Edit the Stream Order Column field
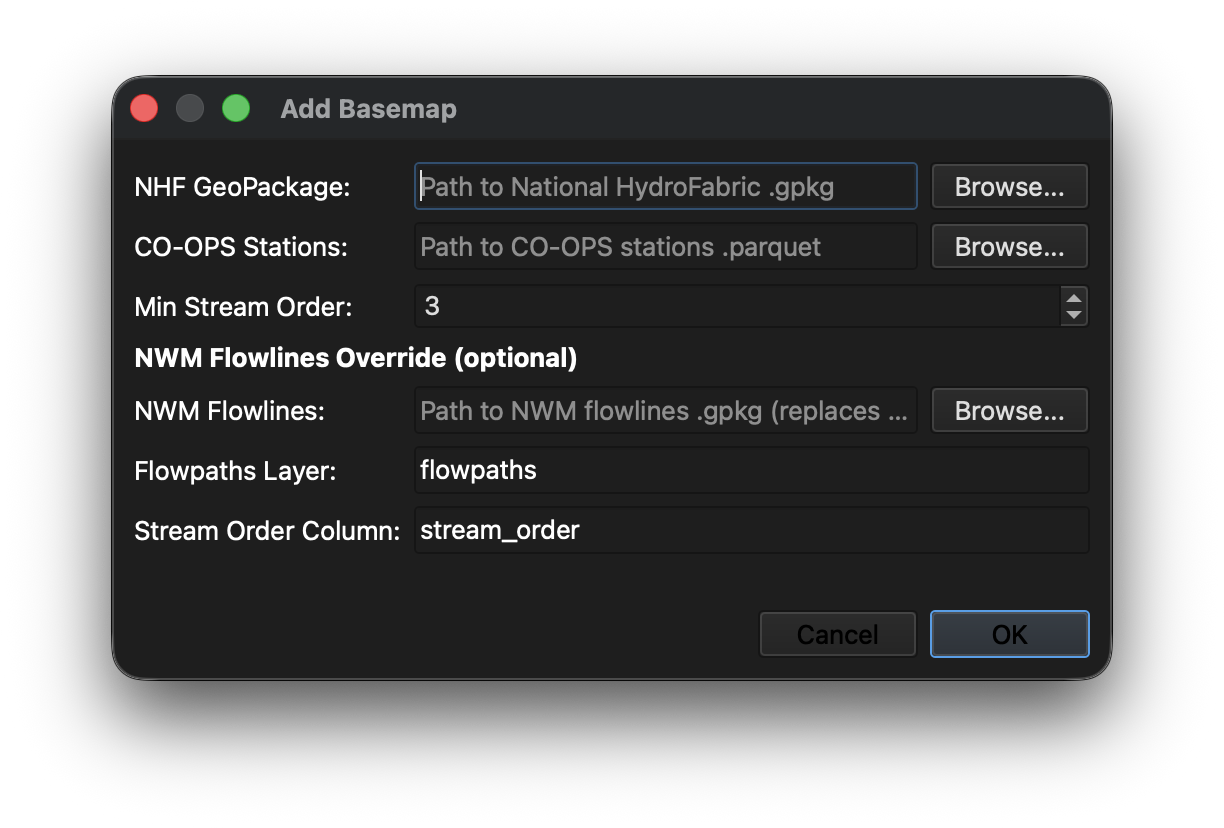This screenshot has height=828, width=1224. click(750, 530)
